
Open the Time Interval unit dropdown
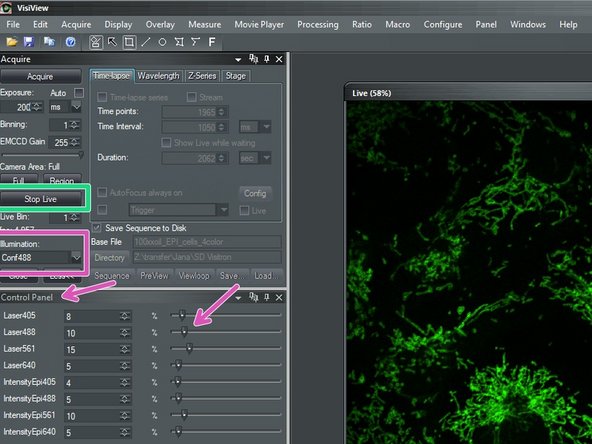coord(266,127)
